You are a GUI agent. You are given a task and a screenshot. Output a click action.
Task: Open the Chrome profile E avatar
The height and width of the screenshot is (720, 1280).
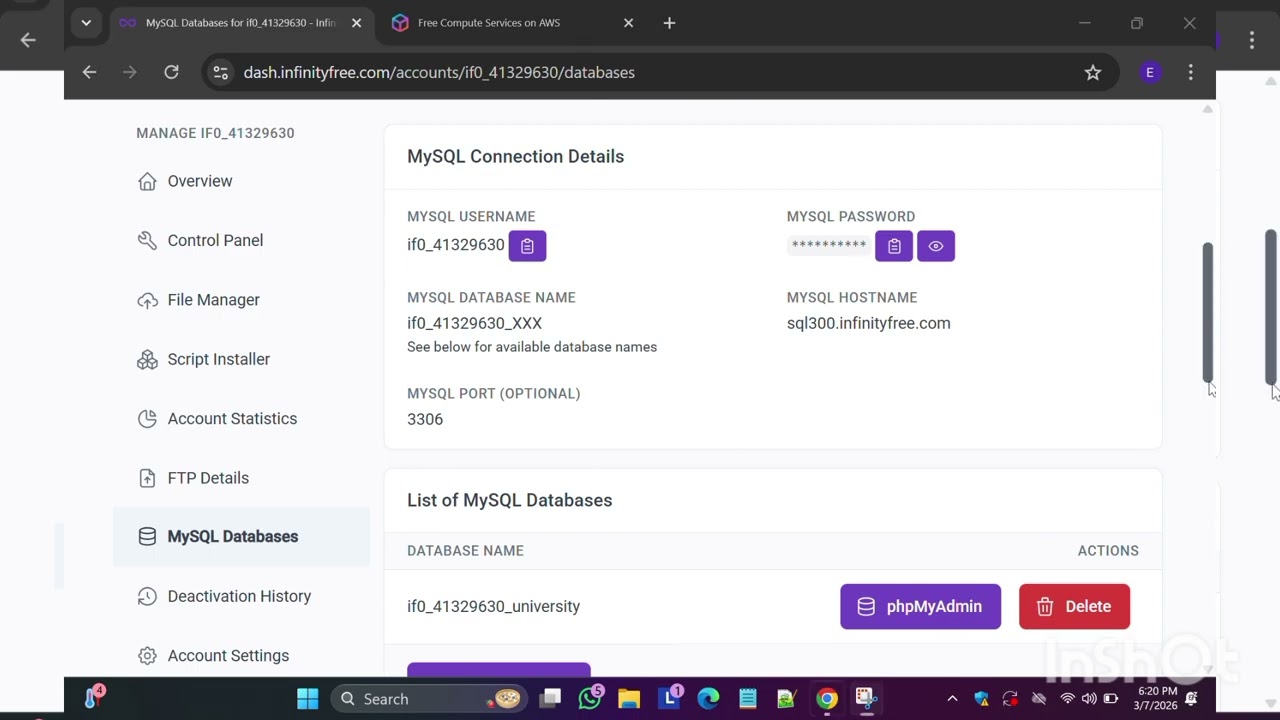point(1150,72)
